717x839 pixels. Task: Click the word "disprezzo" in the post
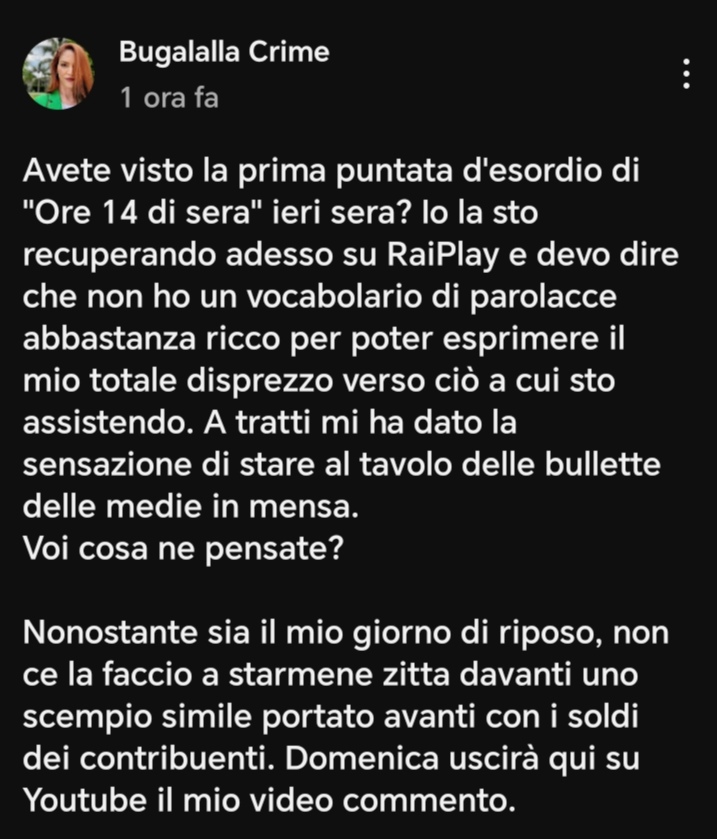tap(260, 382)
